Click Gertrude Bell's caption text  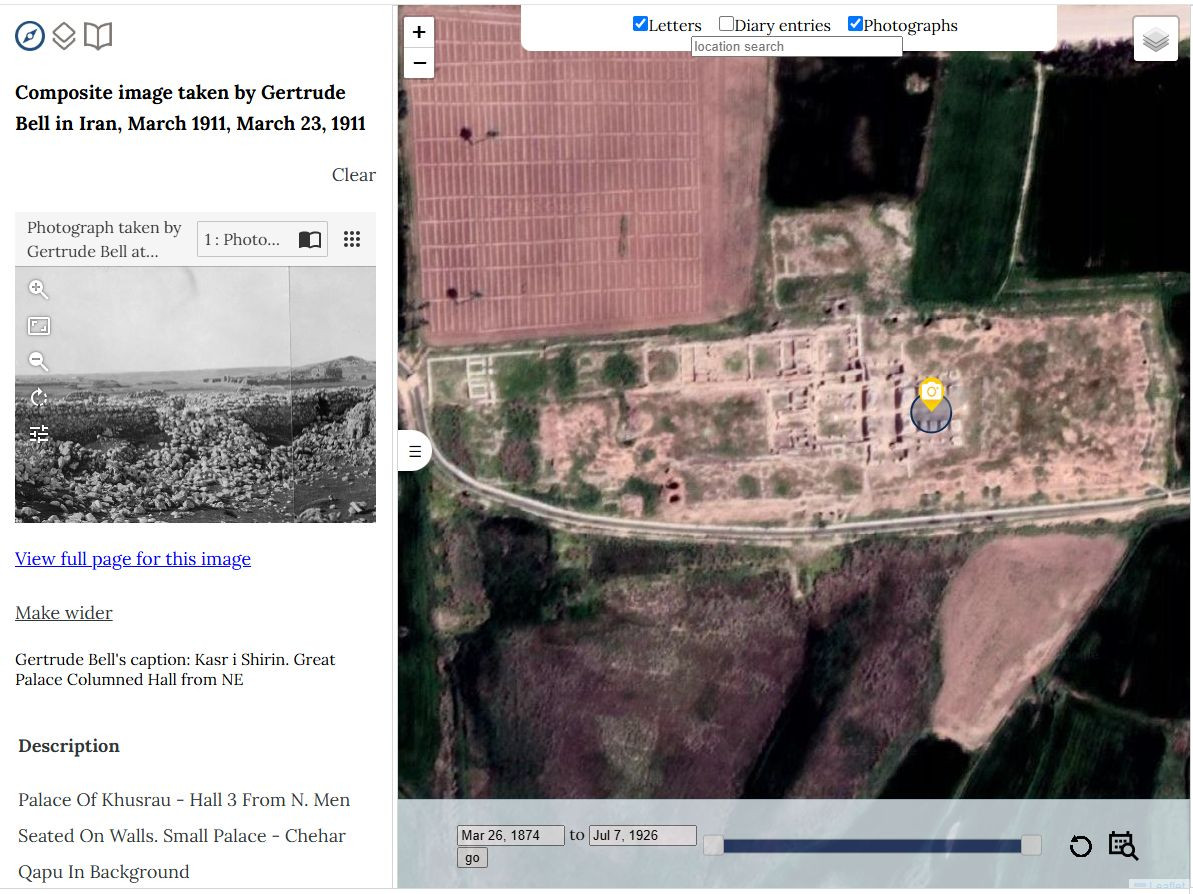(175, 670)
